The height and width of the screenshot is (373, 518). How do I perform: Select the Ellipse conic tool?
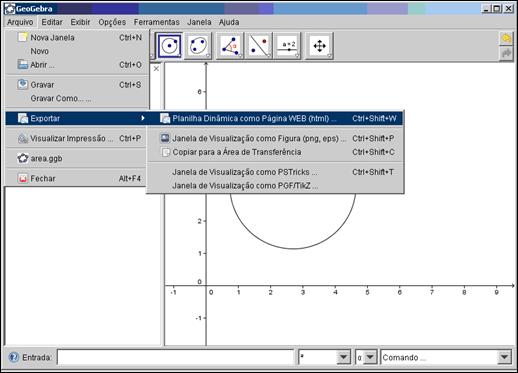tap(198, 46)
